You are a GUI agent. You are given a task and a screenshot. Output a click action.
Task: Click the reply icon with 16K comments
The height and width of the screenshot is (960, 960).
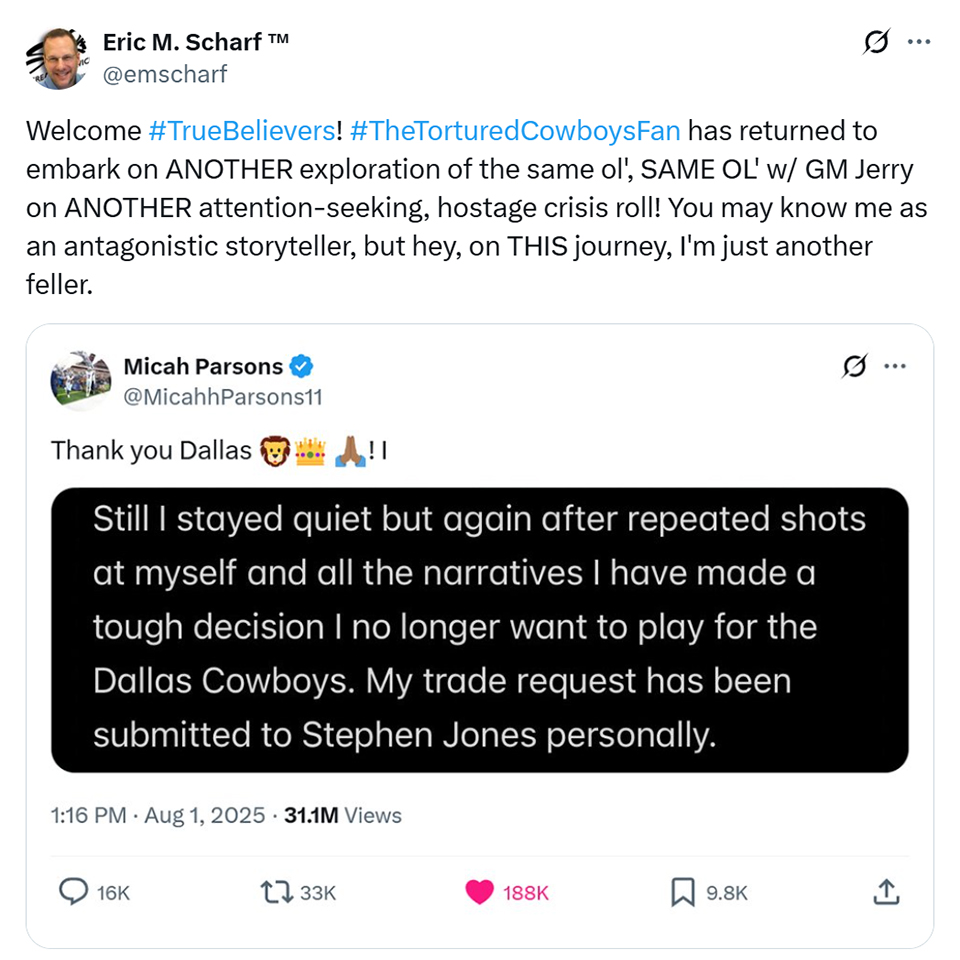point(74,892)
